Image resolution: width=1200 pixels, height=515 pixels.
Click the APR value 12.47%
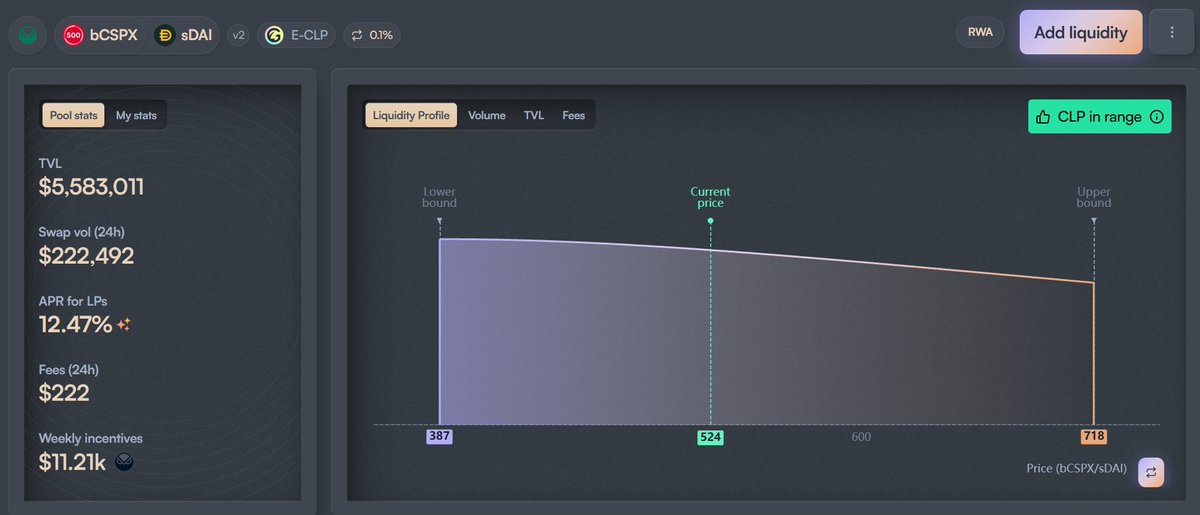pos(75,324)
